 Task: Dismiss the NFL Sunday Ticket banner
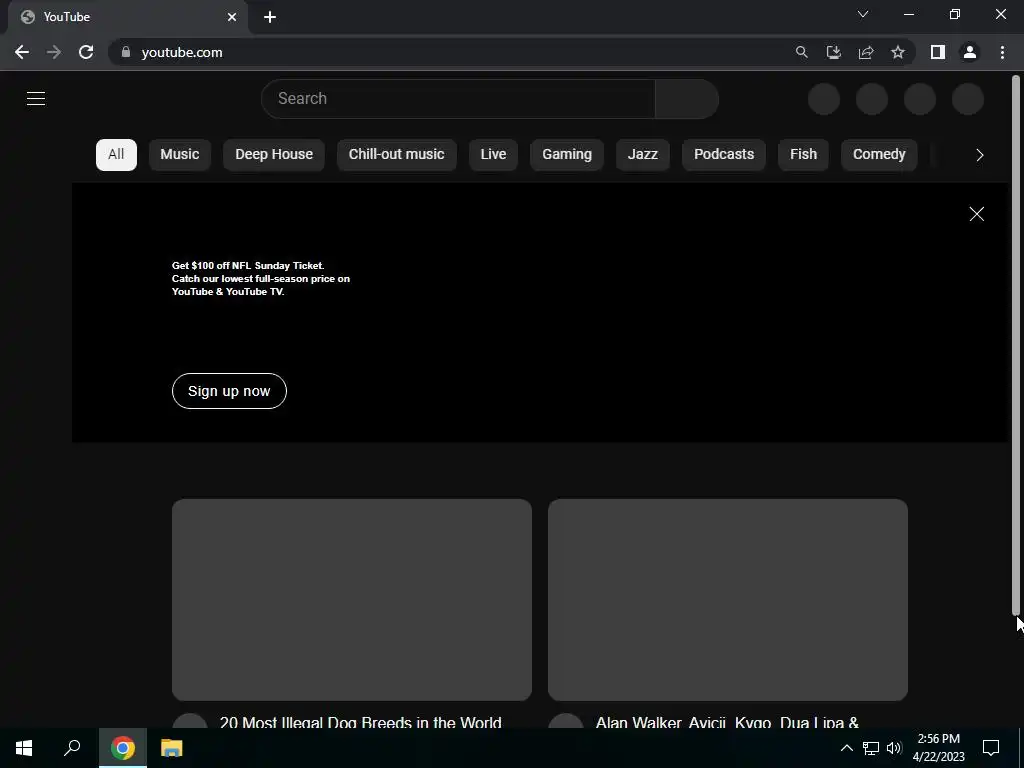(976, 214)
